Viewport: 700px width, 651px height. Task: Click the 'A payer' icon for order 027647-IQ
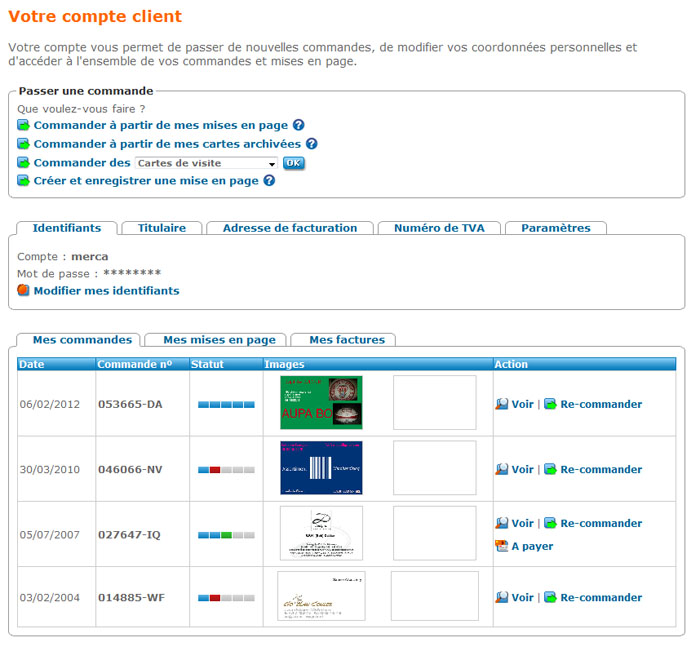tap(502, 546)
